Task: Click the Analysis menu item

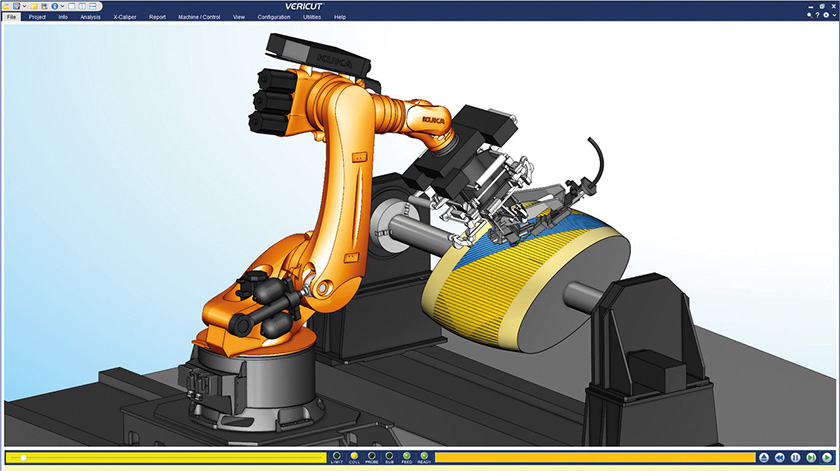Action: (91, 17)
